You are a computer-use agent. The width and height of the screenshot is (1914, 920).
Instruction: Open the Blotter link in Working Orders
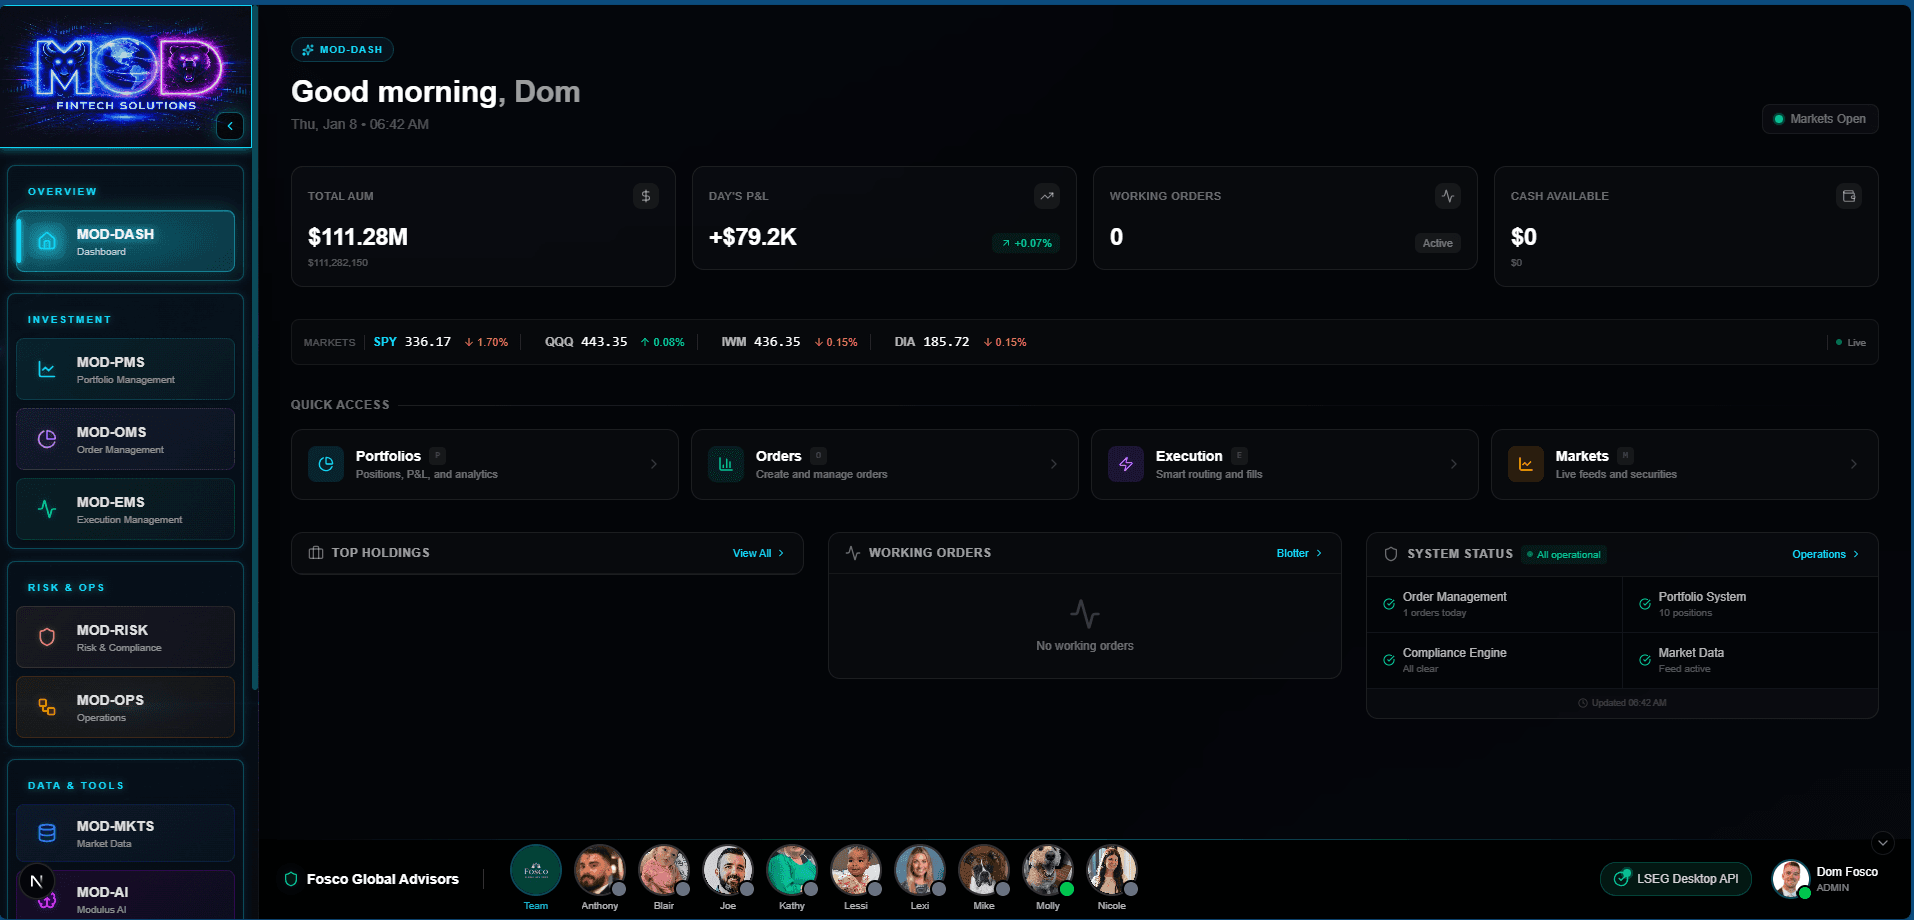(x=1298, y=553)
